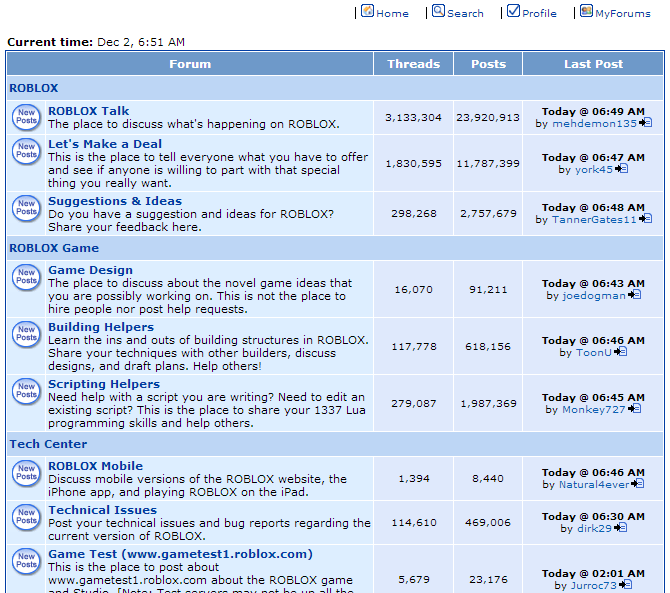The image size is (670, 593).
Task: Jump to last post icon after TannerGates11
Action: (x=645, y=219)
